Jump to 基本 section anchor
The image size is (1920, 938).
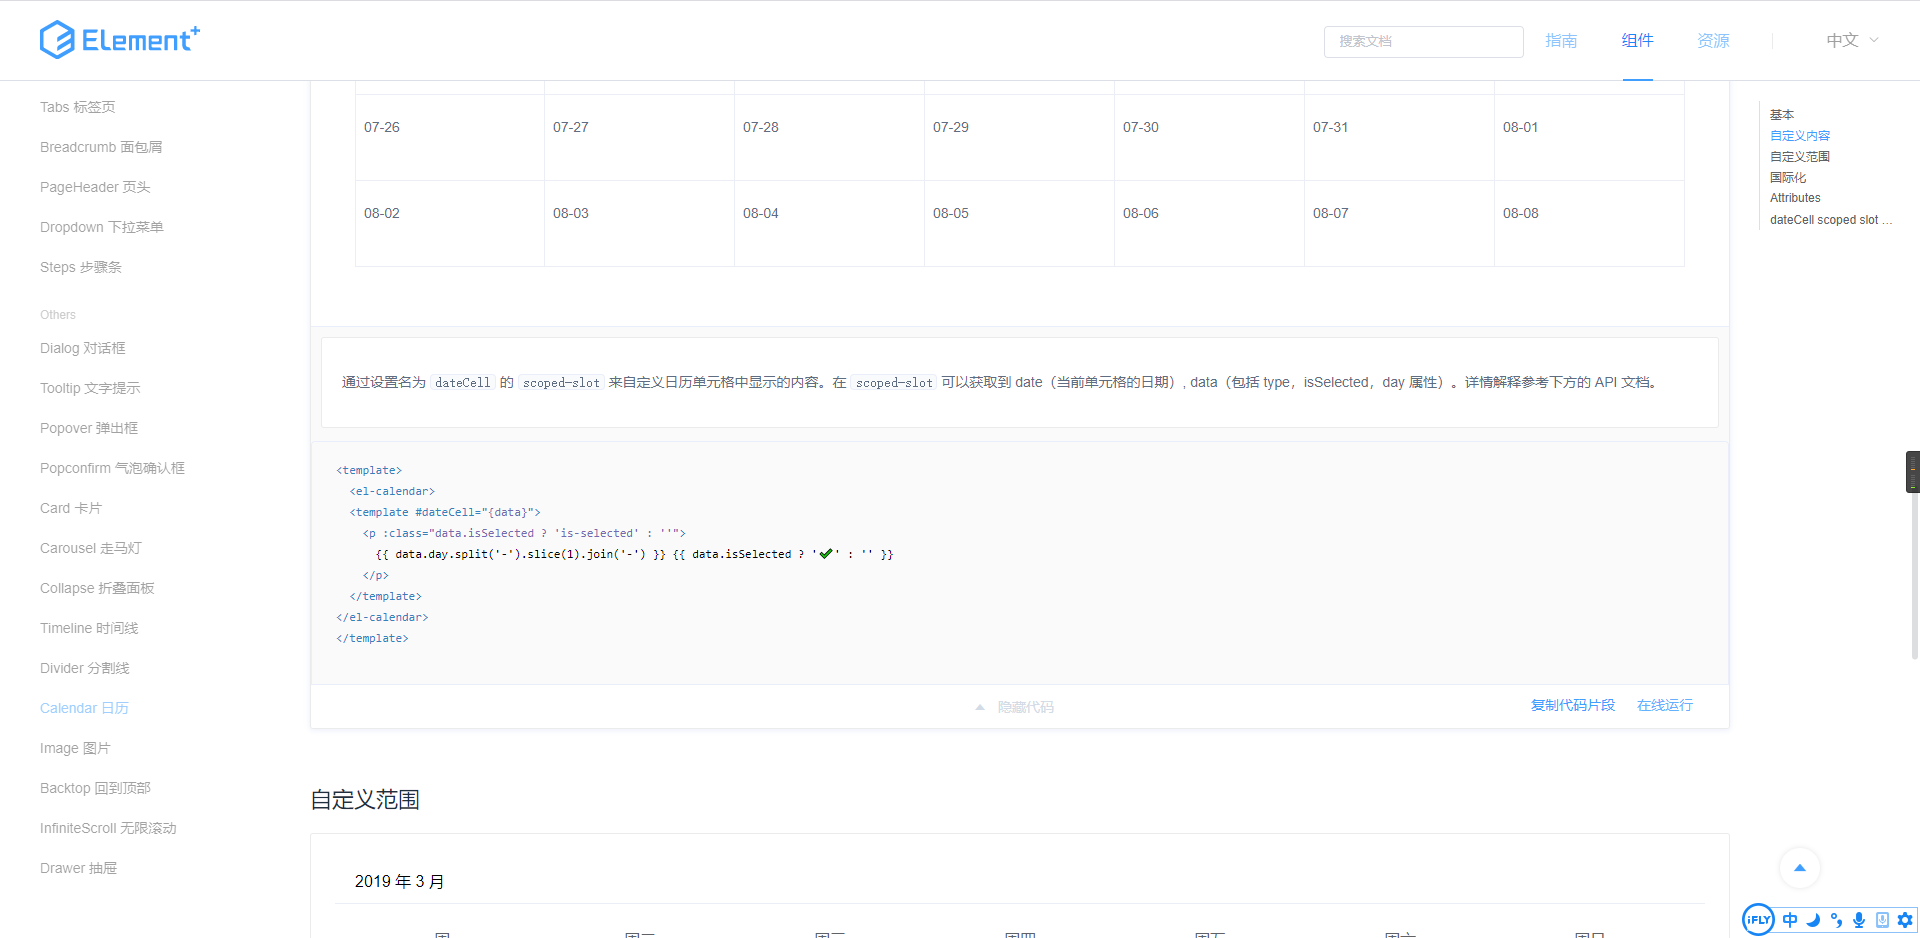pyautogui.click(x=1782, y=115)
